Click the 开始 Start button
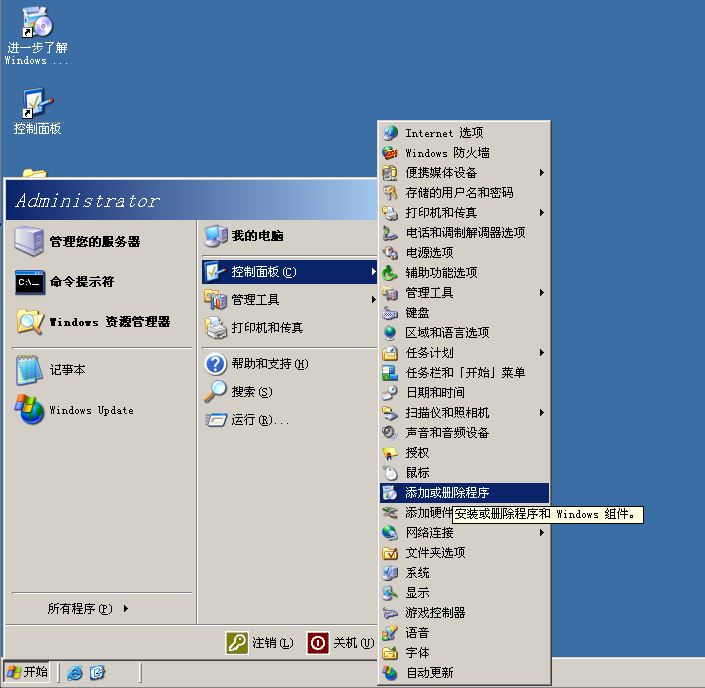705x688 pixels. [27, 672]
